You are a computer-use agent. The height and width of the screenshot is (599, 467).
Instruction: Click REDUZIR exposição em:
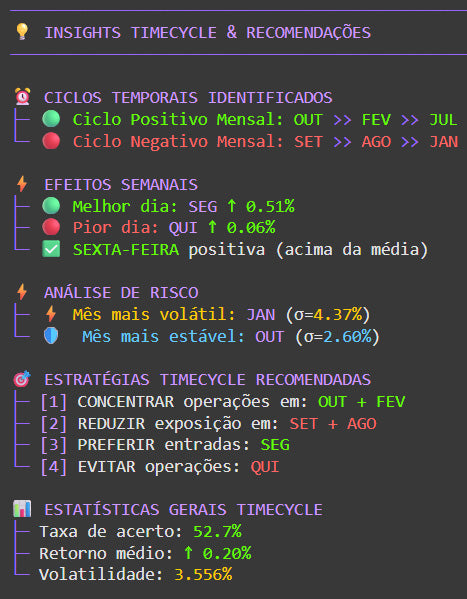pyautogui.click(x=178, y=424)
